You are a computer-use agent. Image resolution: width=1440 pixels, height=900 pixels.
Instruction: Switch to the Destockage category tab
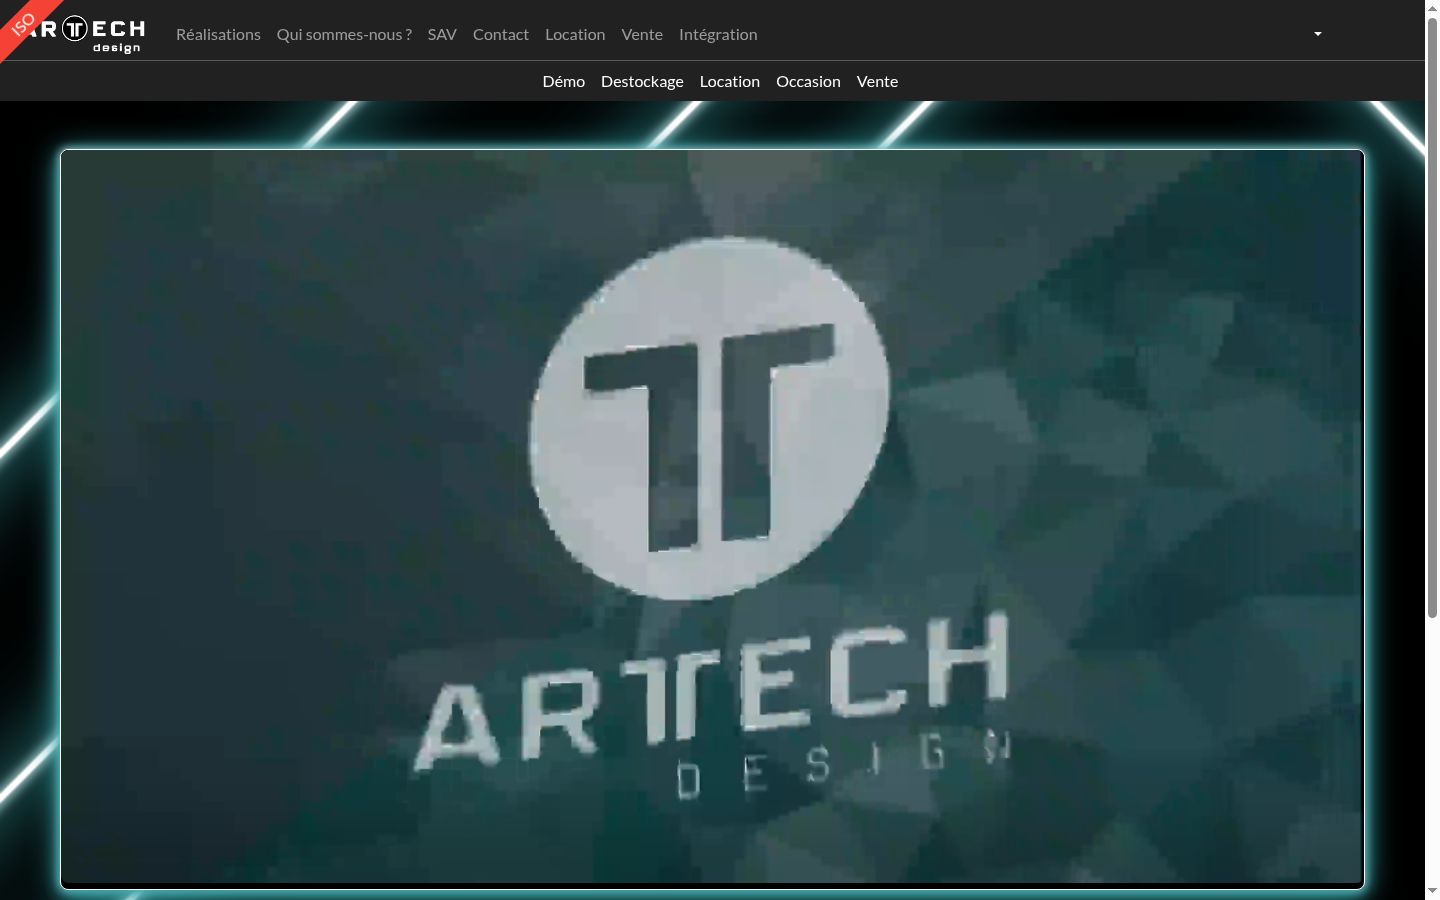point(642,81)
